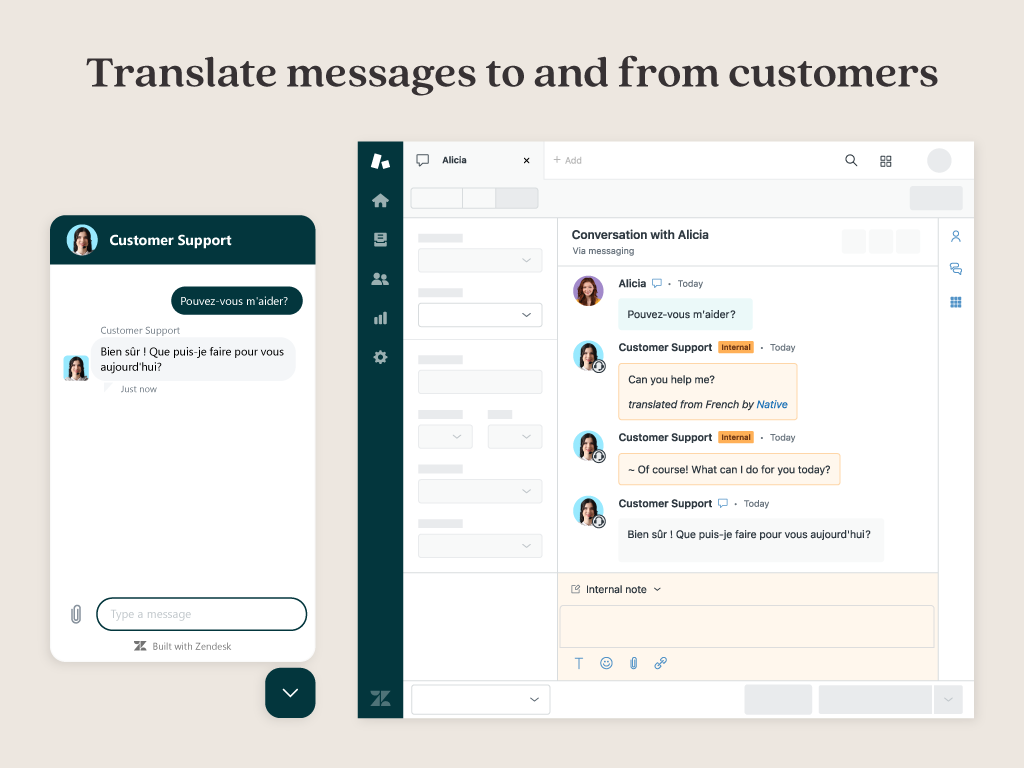Open Reporting bar chart icon
Screen dimensions: 1024x768
pos(380,318)
